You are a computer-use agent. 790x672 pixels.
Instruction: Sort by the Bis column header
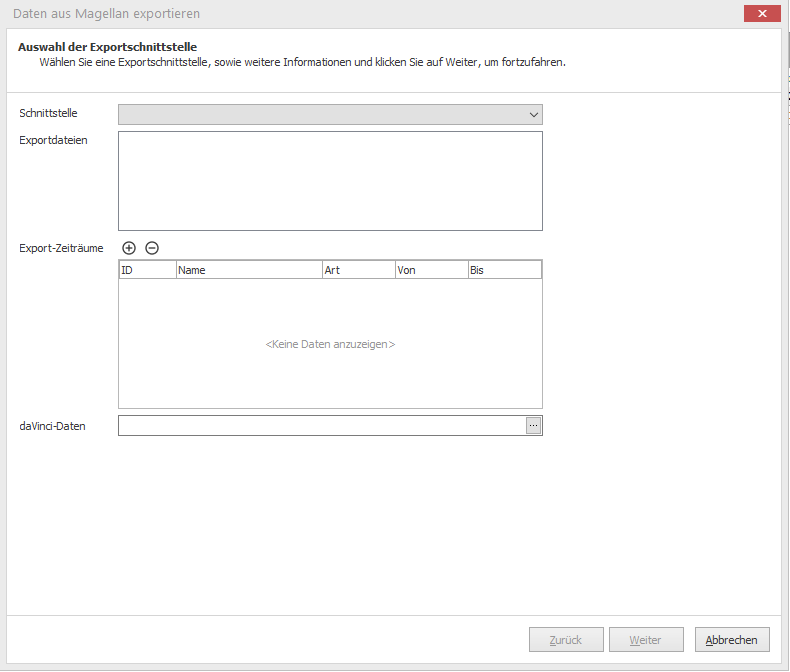click(504, 270)
